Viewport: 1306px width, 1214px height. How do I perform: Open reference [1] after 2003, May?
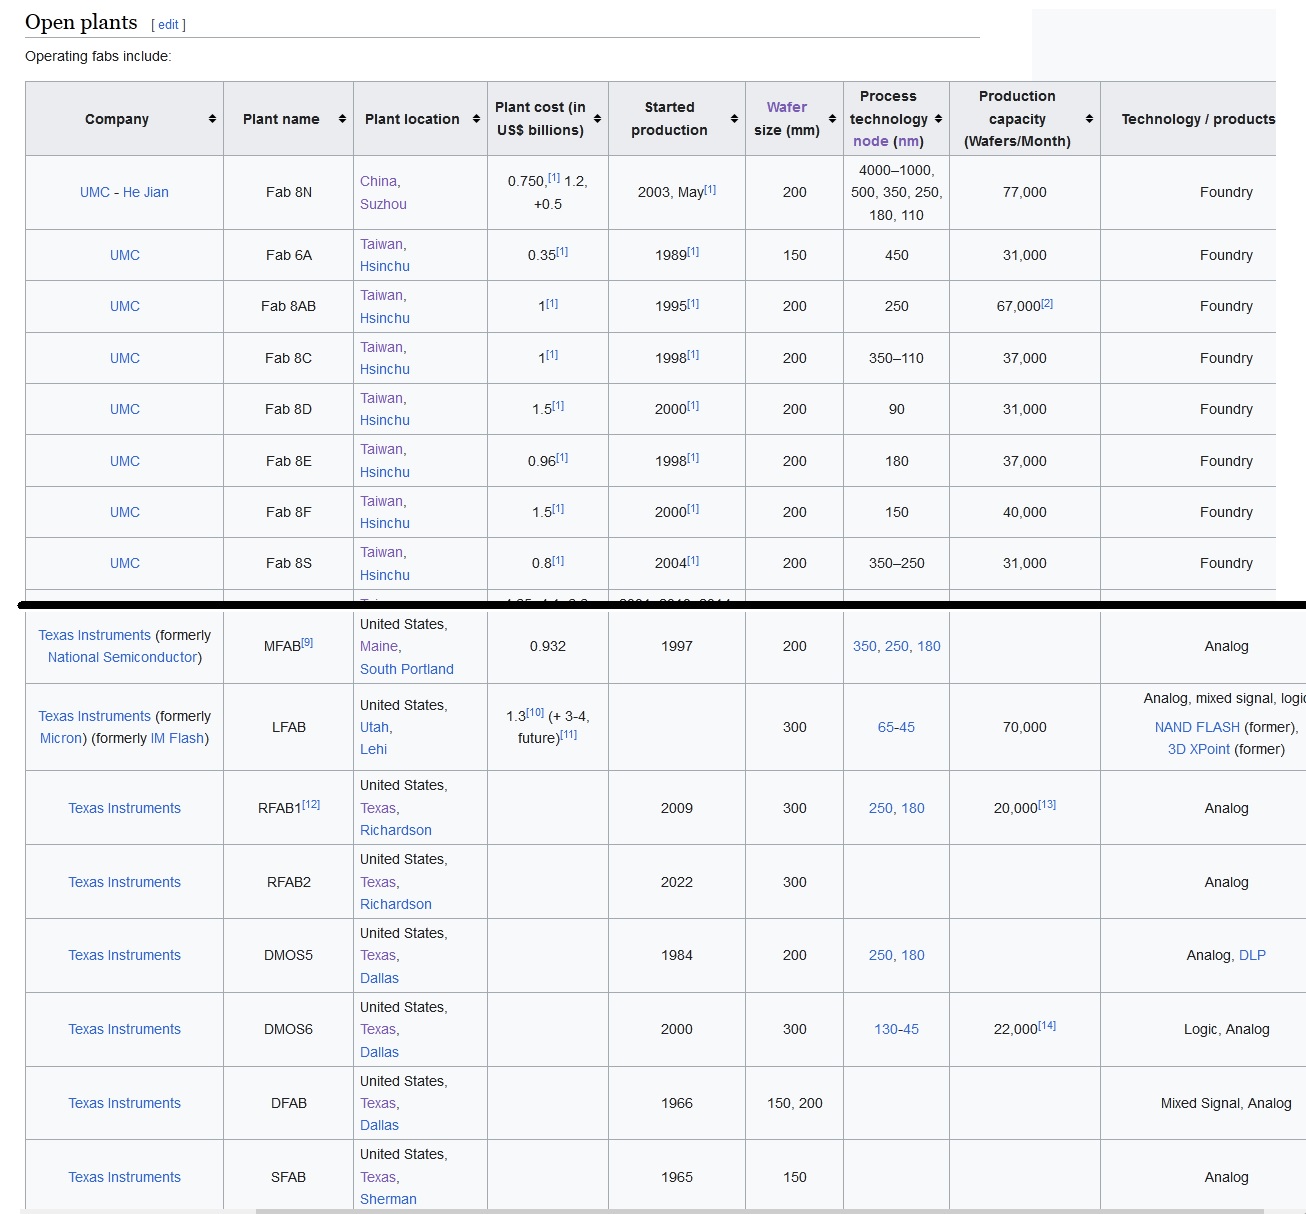tap(710, 189)
